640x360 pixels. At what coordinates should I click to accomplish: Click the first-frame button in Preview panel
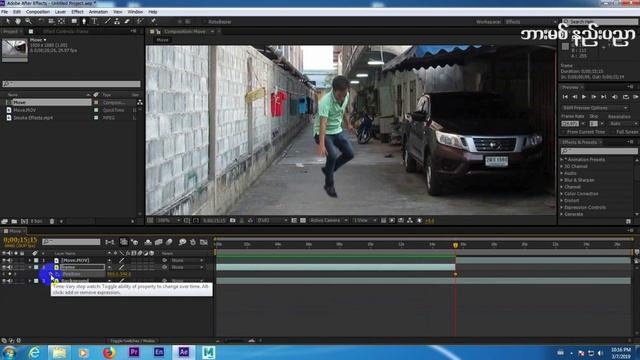[565, 97]
